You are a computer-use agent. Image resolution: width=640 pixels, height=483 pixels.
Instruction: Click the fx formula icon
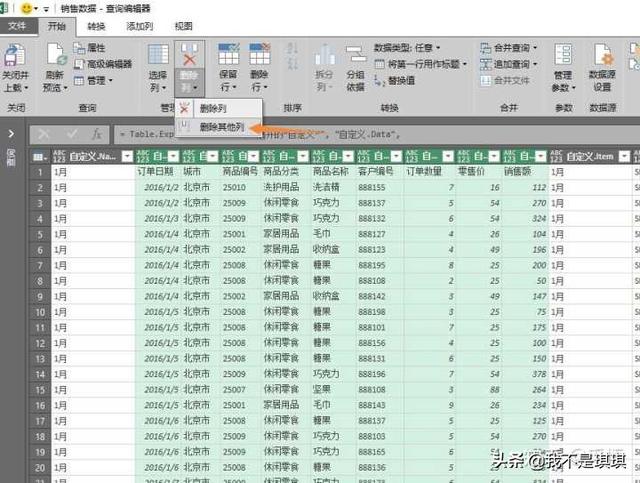pos(96,134)
